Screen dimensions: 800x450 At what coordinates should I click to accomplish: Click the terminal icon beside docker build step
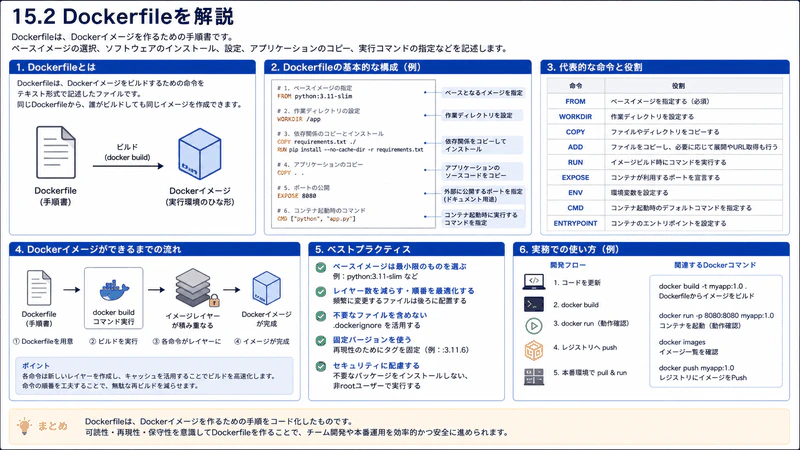(x=534, y=304)
